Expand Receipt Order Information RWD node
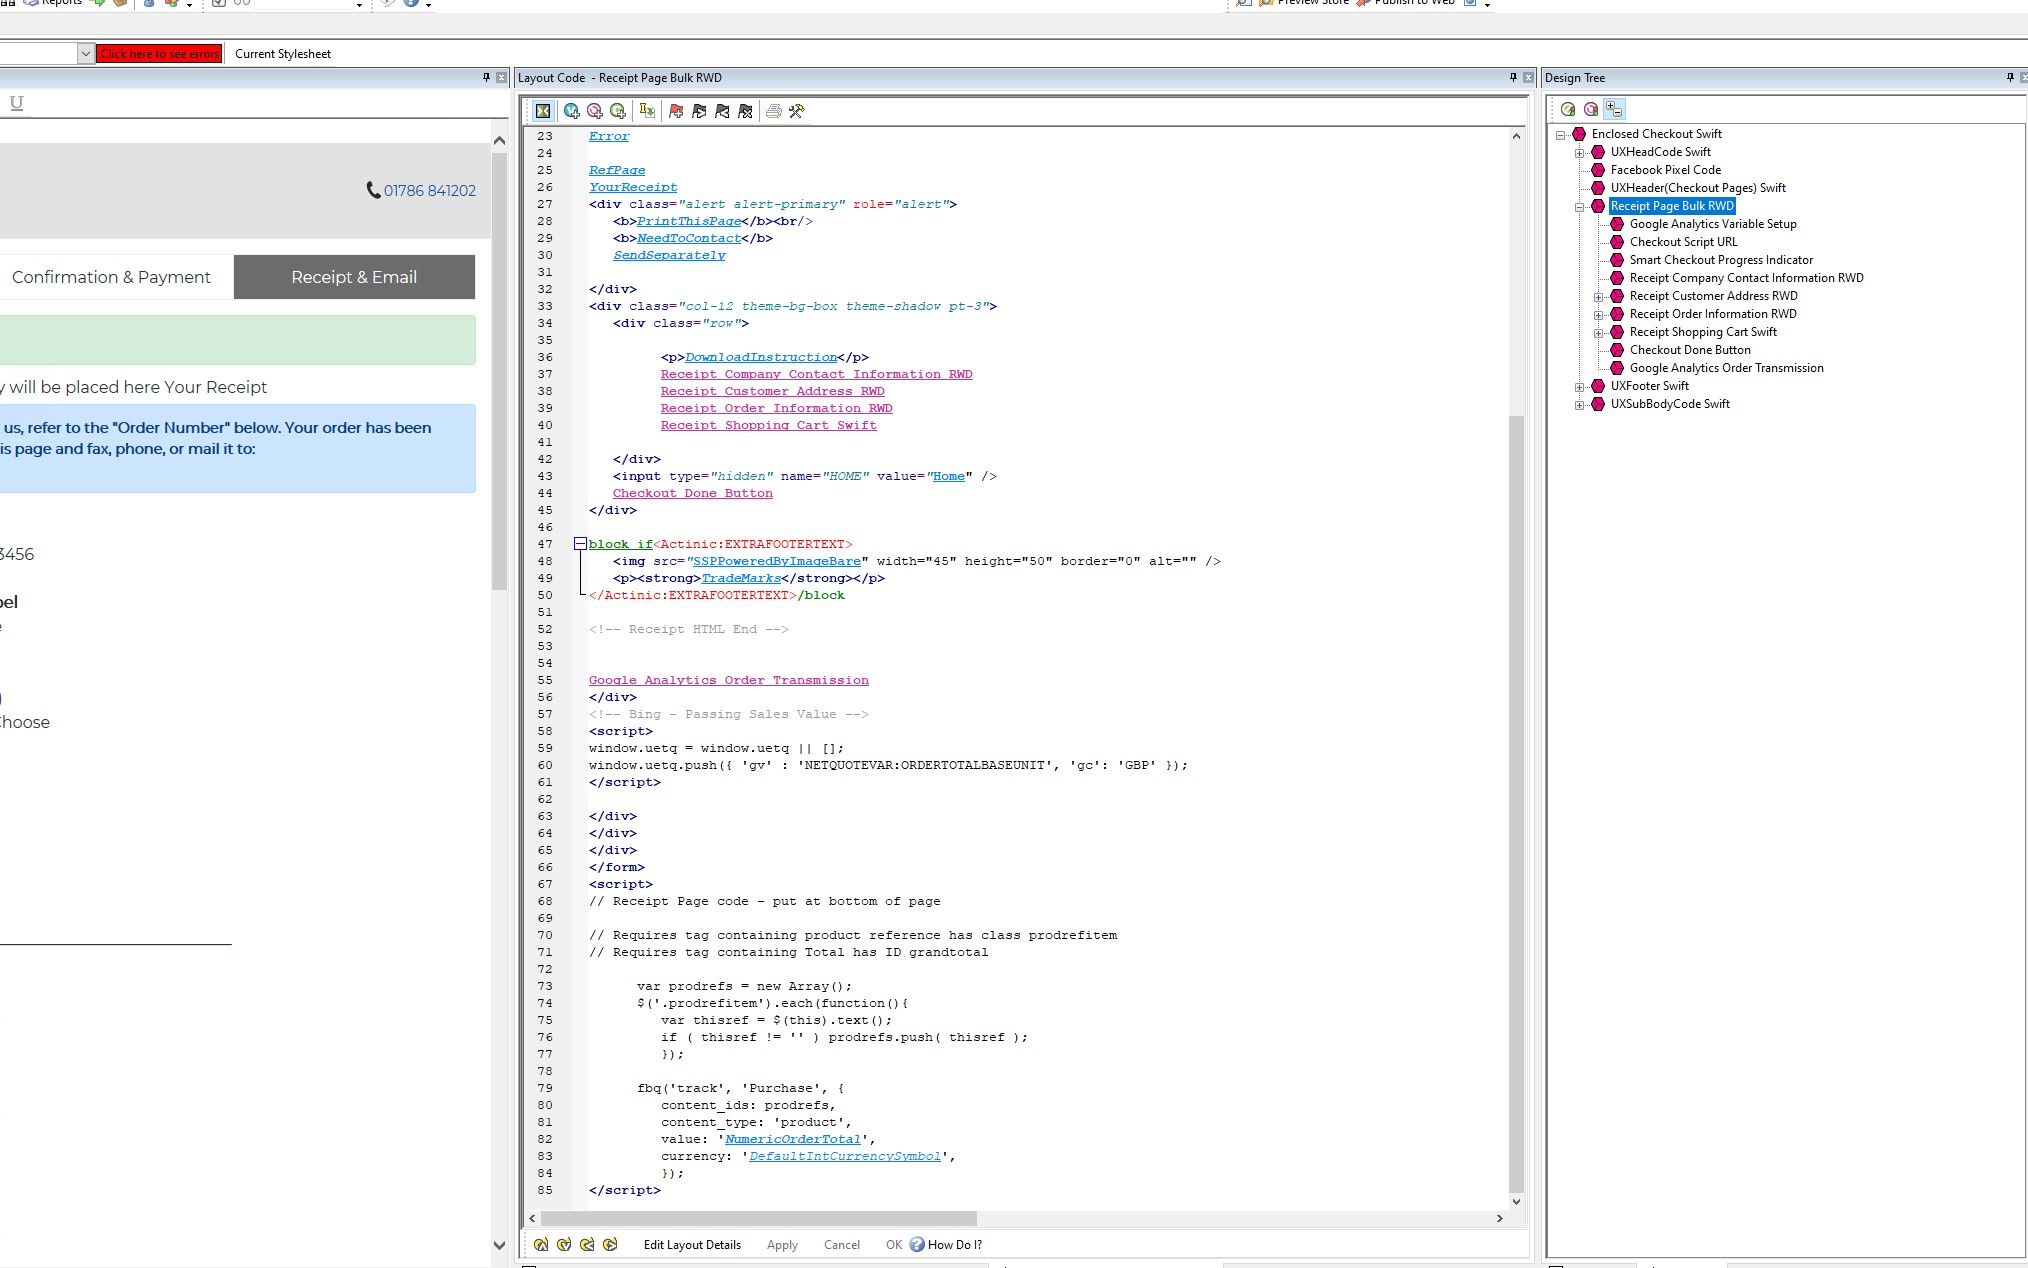Image resolution: width=2028 pixels, height=1268 pixels. (x=1598, y=315)
